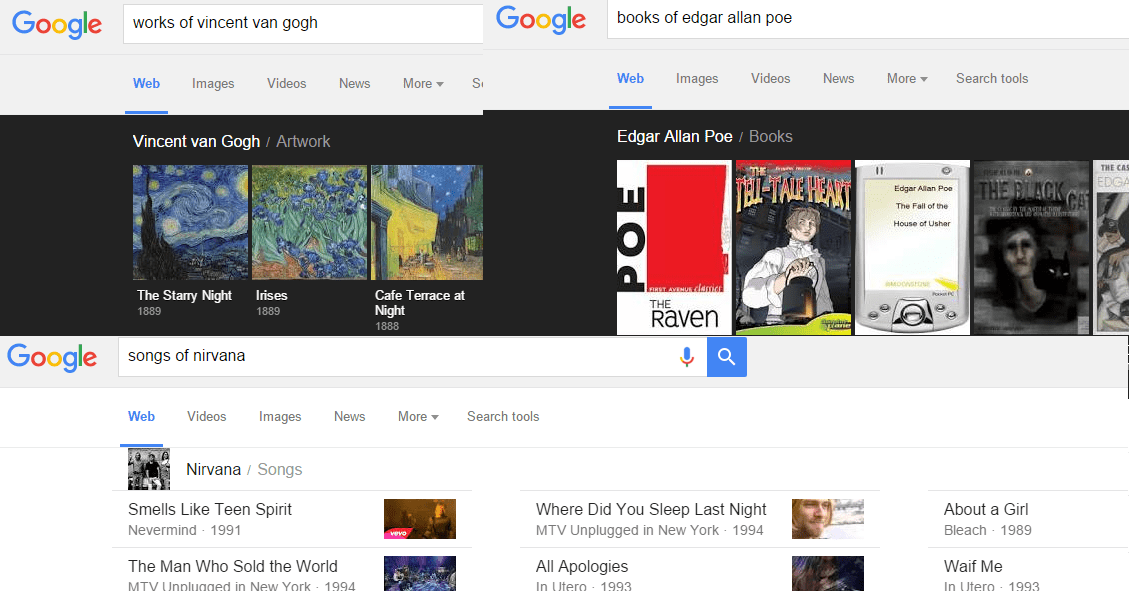Viewport: 1129px width, 591px height.
Task: Click the 'Bleach · 1989' album text
Action: coord(987,530)
